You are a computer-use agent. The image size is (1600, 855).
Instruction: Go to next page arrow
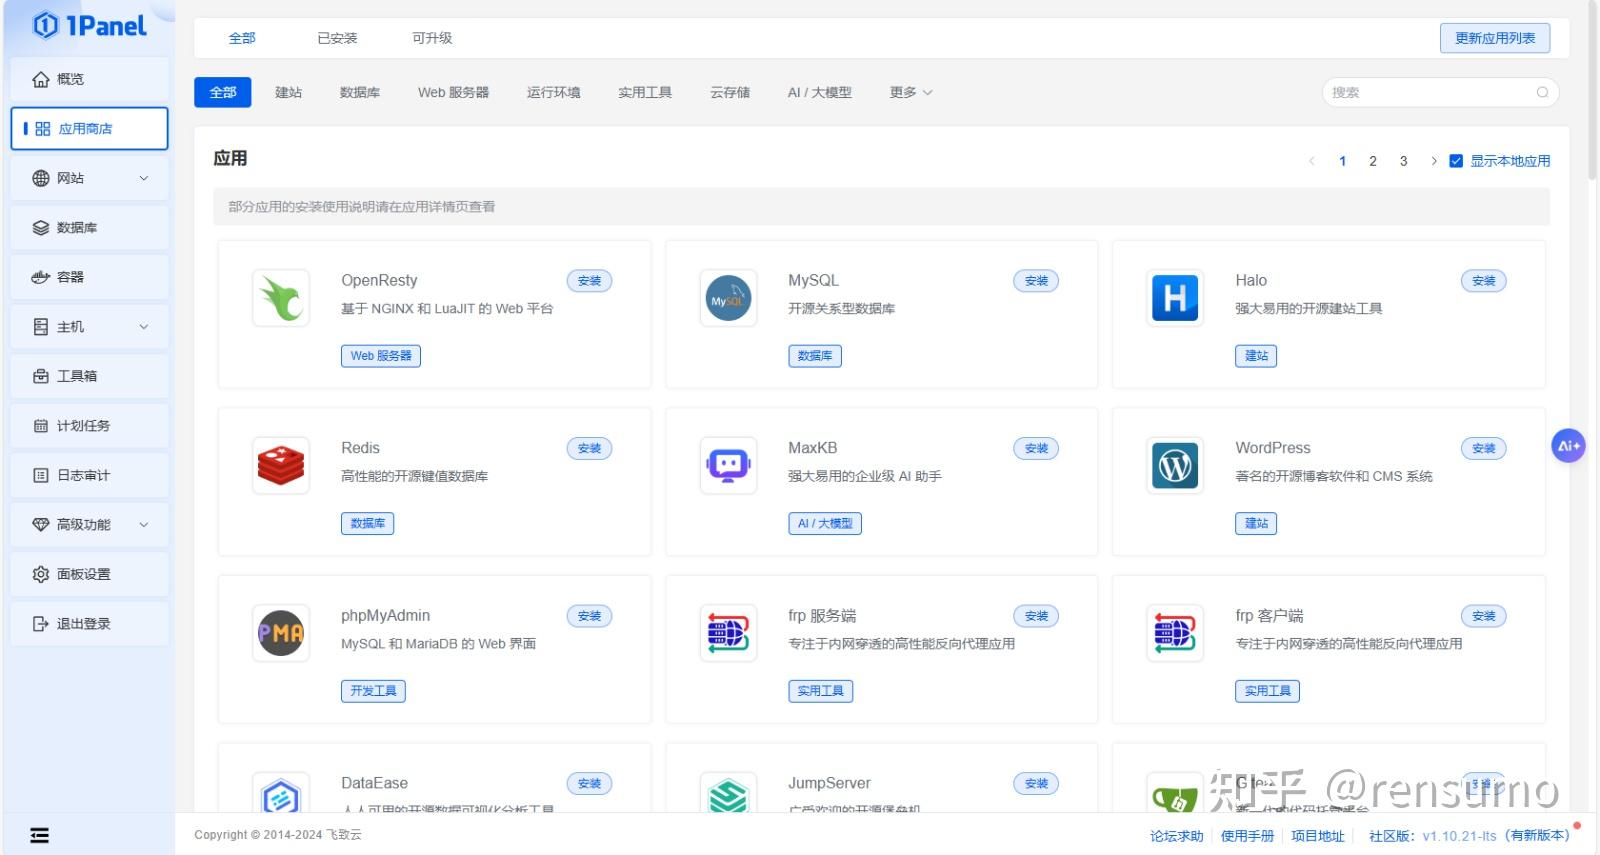(1433, 161)
